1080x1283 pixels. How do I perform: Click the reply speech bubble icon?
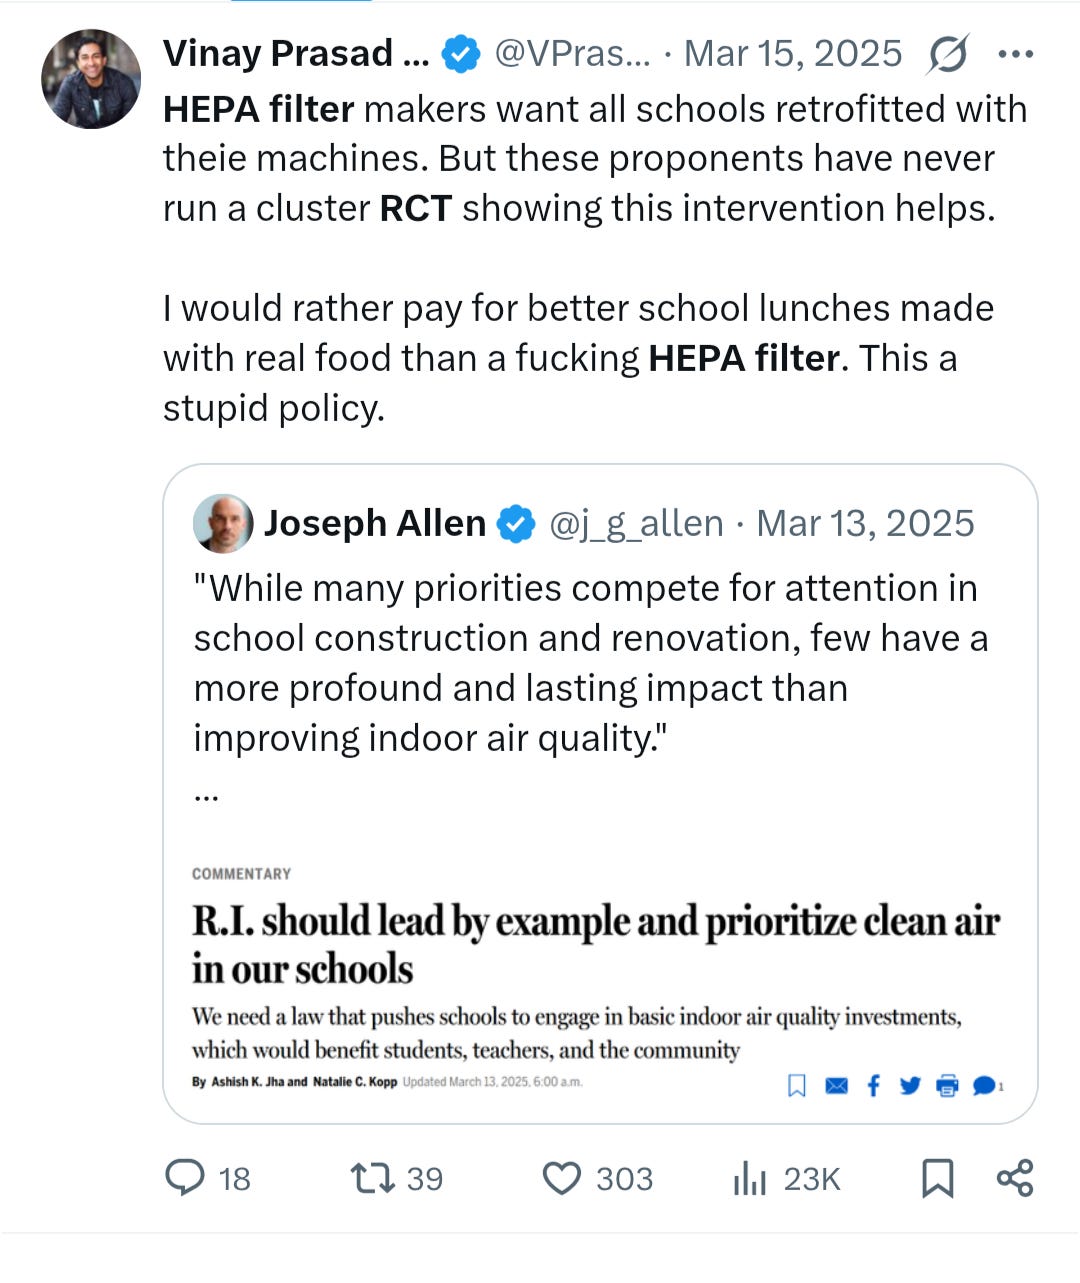(185, 1178)
